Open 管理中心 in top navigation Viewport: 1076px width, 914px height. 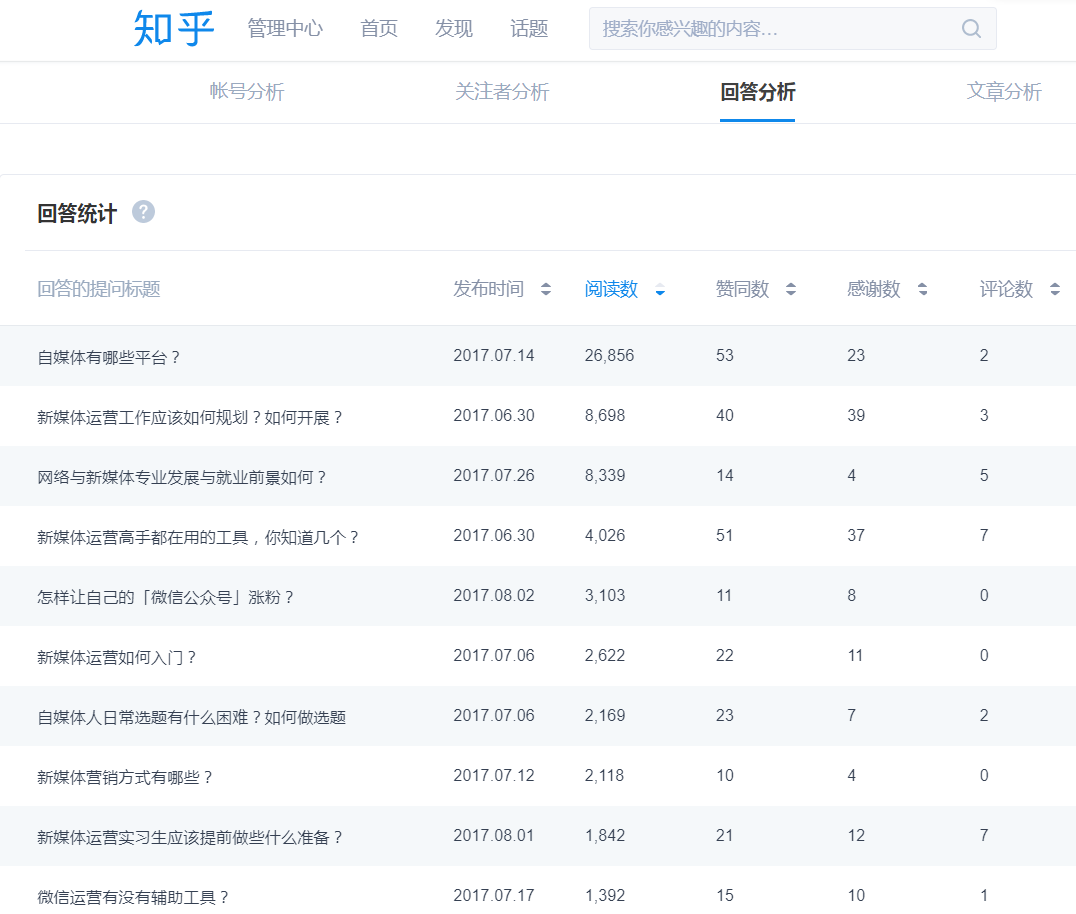tap(285, 29)
